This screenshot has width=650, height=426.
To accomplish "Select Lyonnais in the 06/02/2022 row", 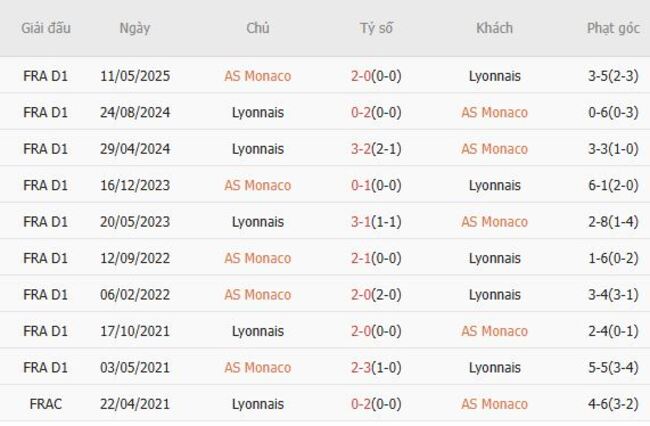I will coord(494,295).
